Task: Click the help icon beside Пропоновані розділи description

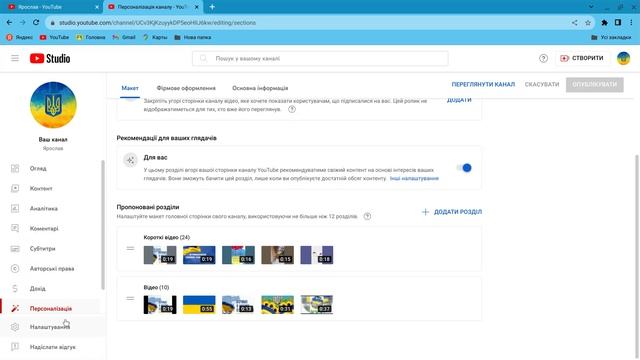Action: [367, 216]
